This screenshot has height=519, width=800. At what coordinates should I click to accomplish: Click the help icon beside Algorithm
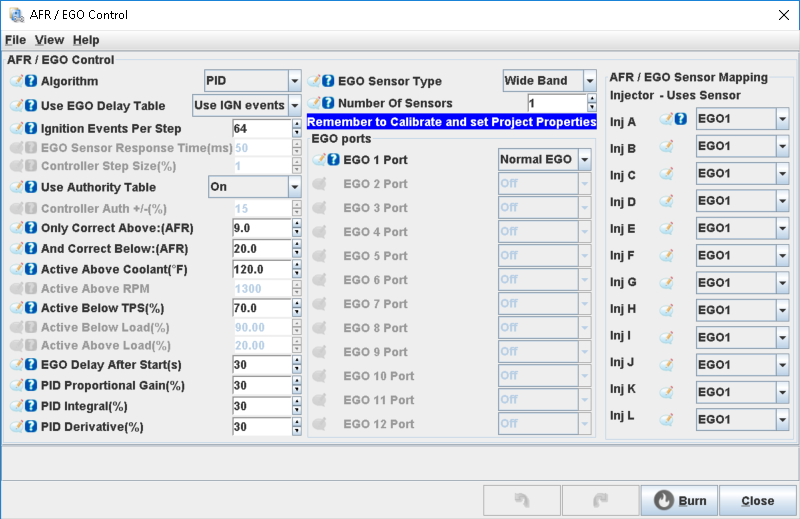pyautogui.click(x=31, y=81)
